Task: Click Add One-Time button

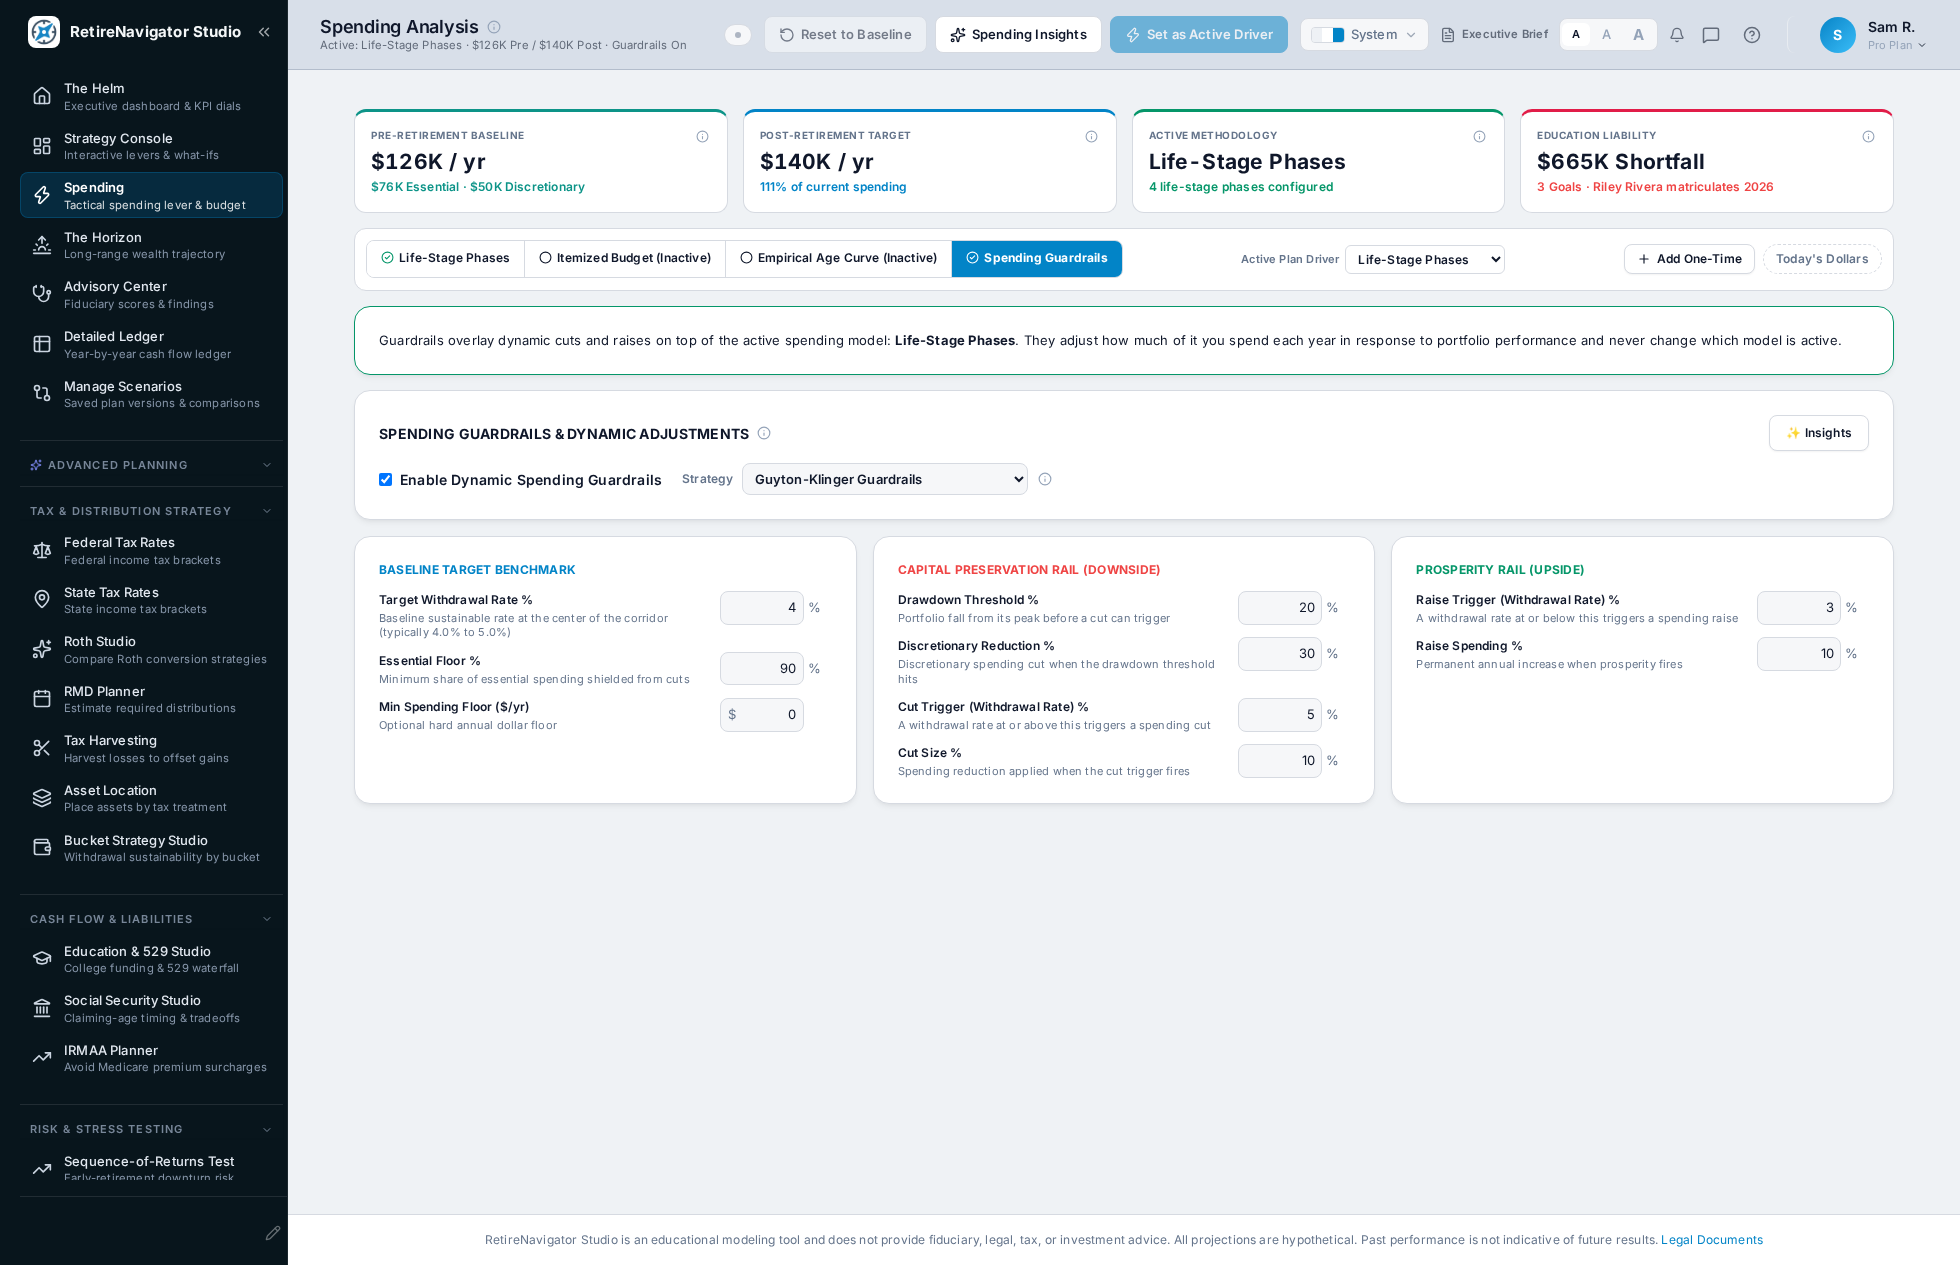Action: (1689, 259)
